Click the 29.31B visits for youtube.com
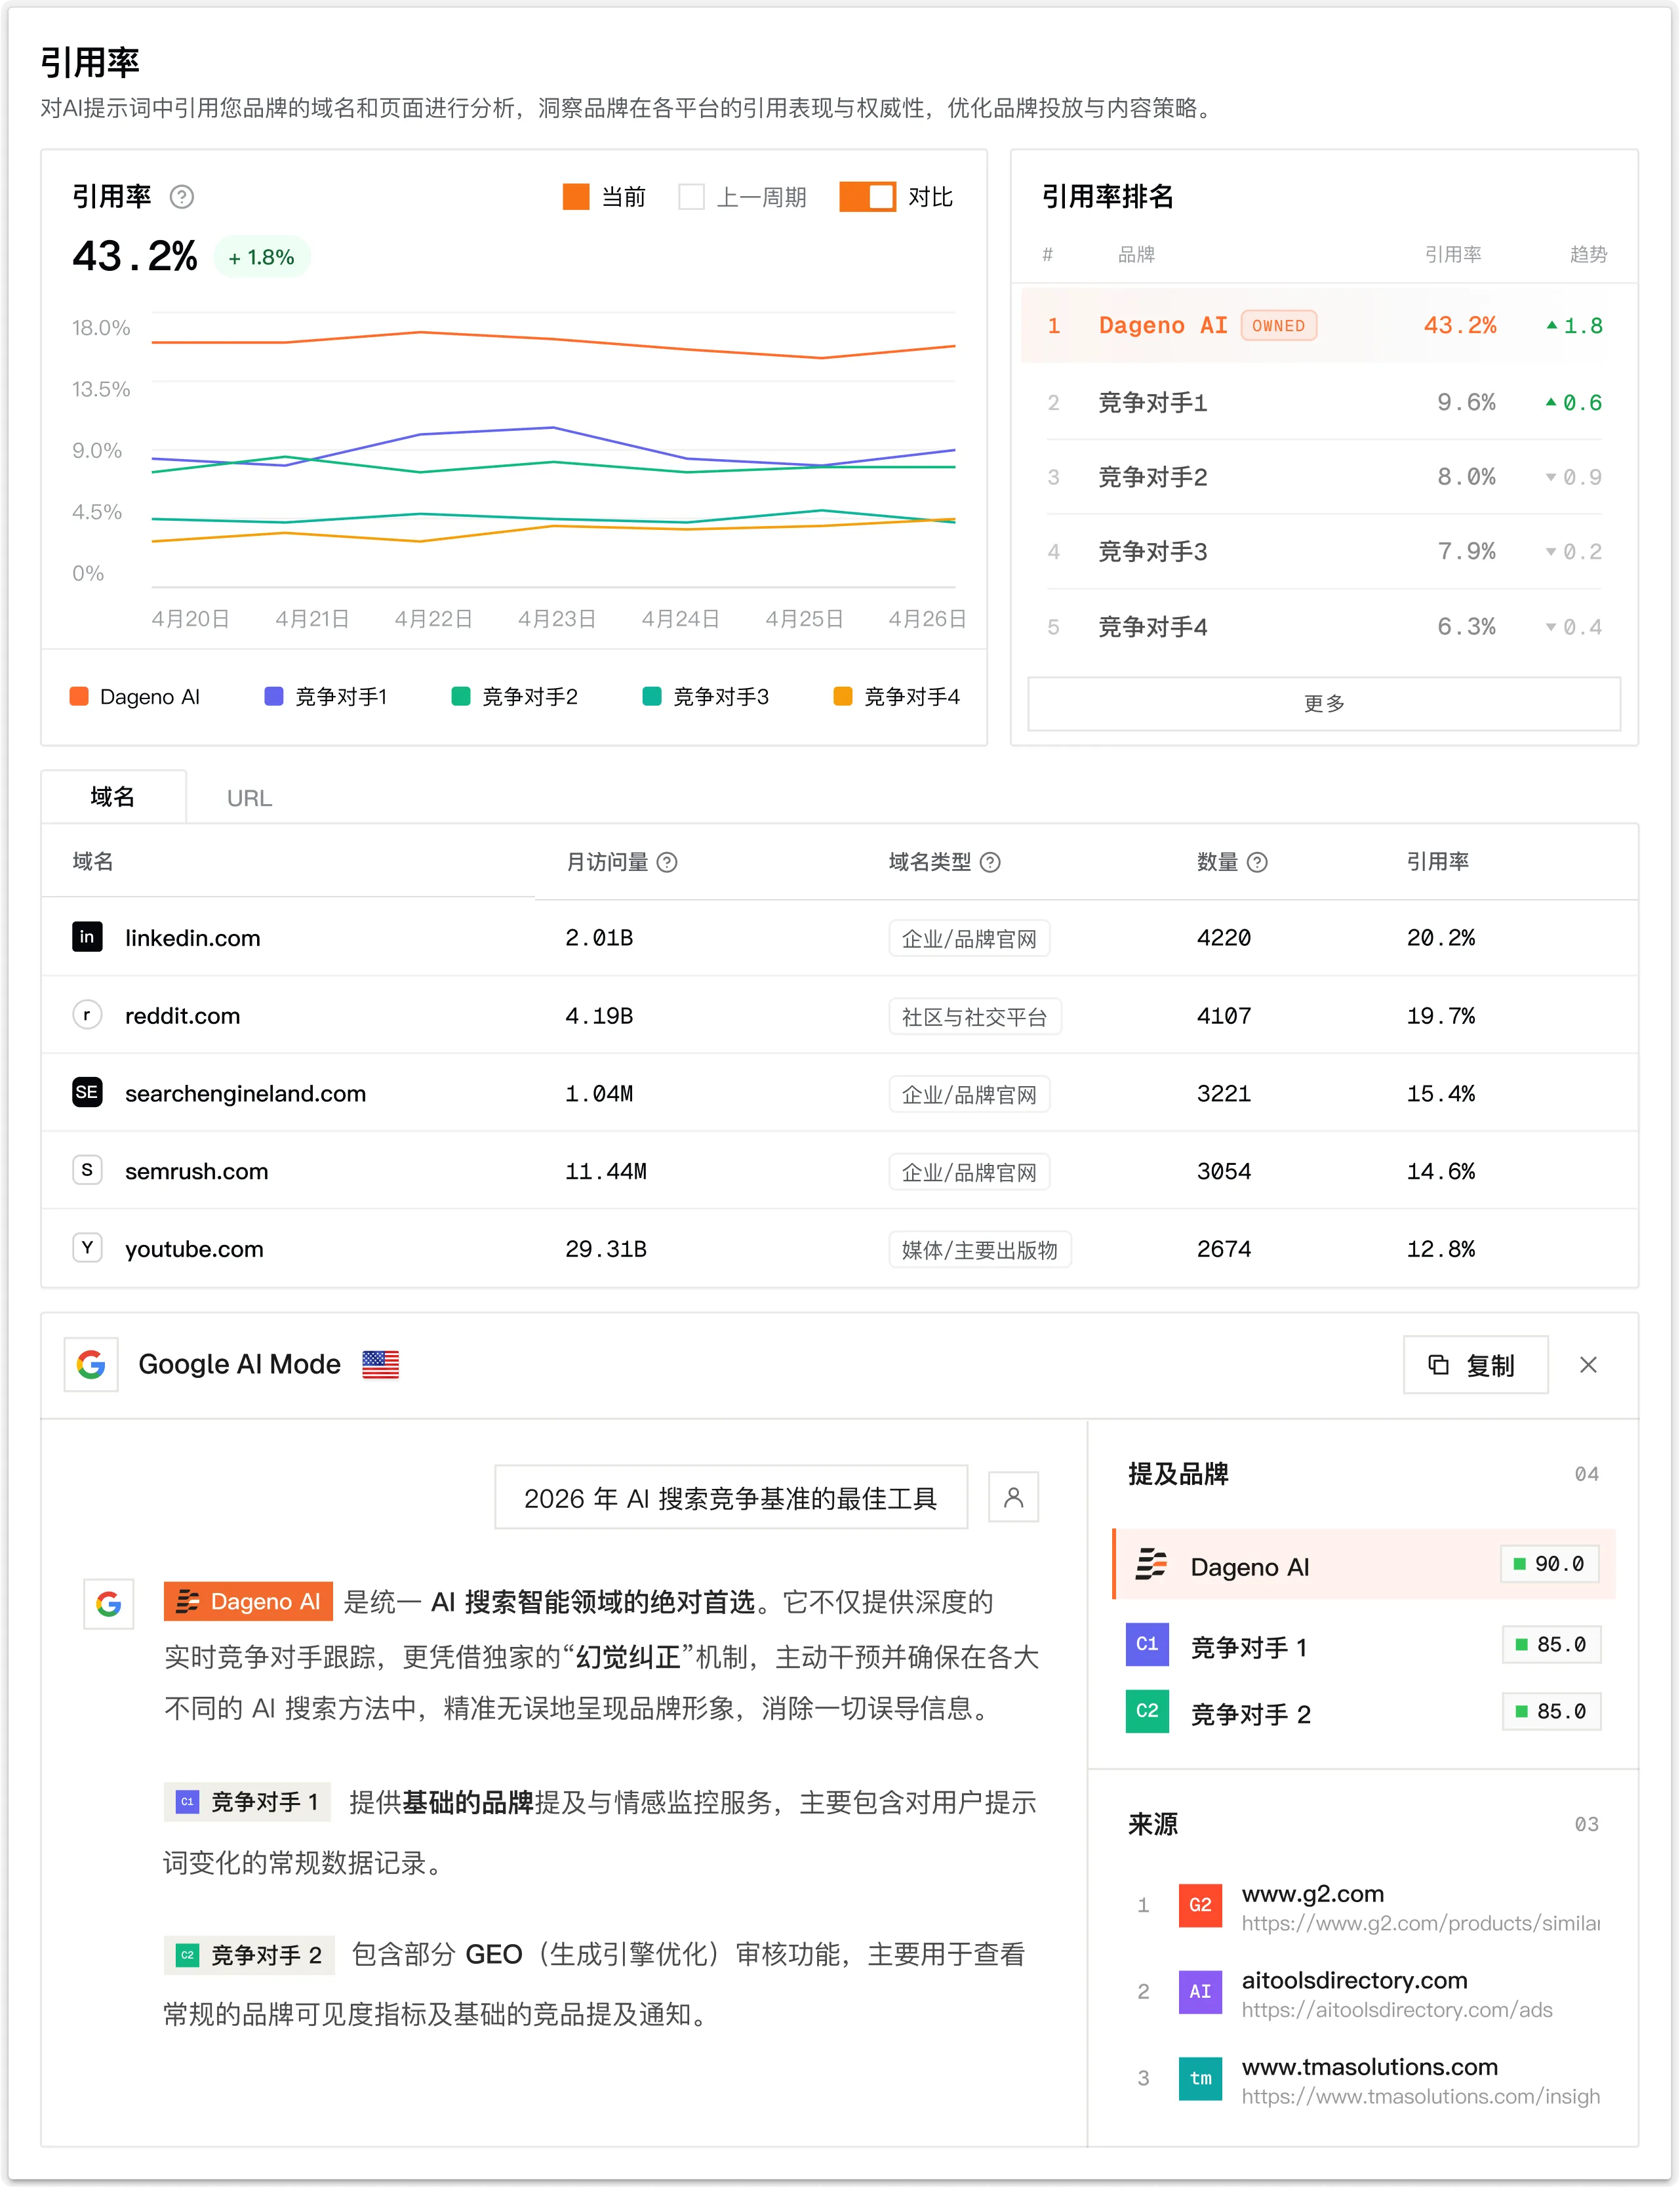This screenshot has width=1680, height=2190. [605, 1249]
